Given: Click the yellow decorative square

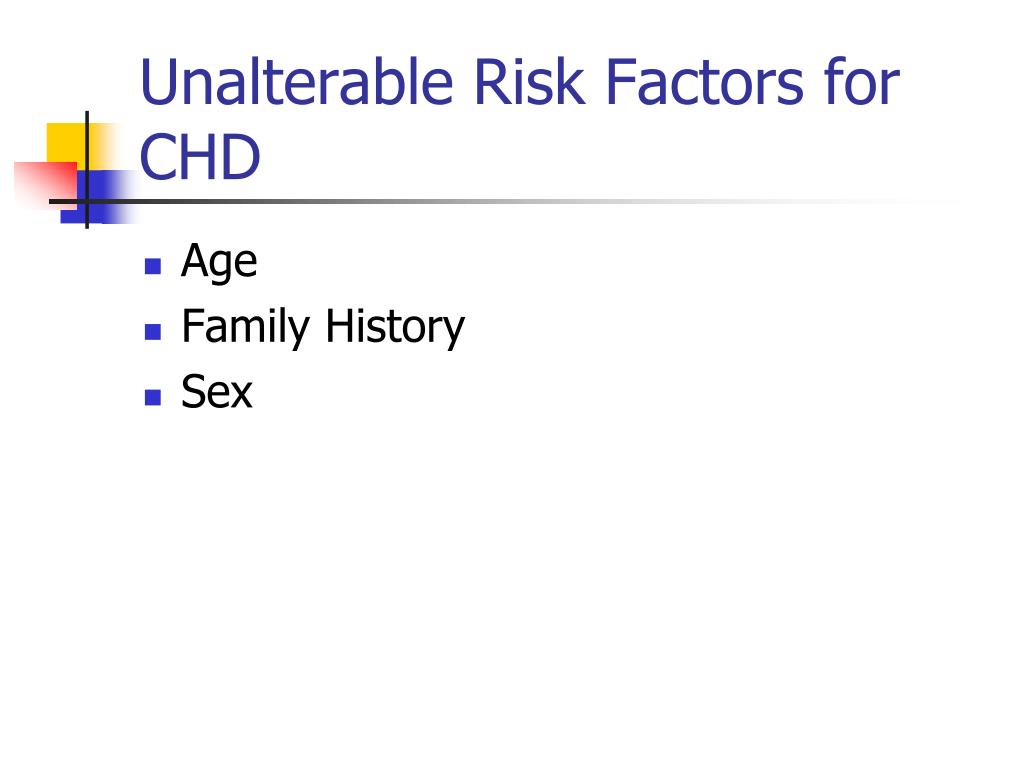Looking at the screenshot, I should point(67,142).
